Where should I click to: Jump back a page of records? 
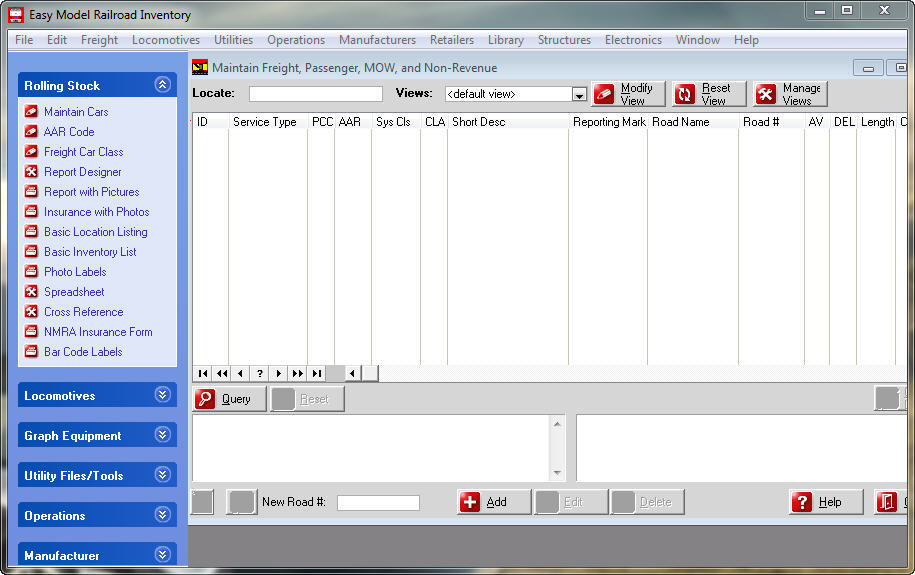tap(222, 373)
